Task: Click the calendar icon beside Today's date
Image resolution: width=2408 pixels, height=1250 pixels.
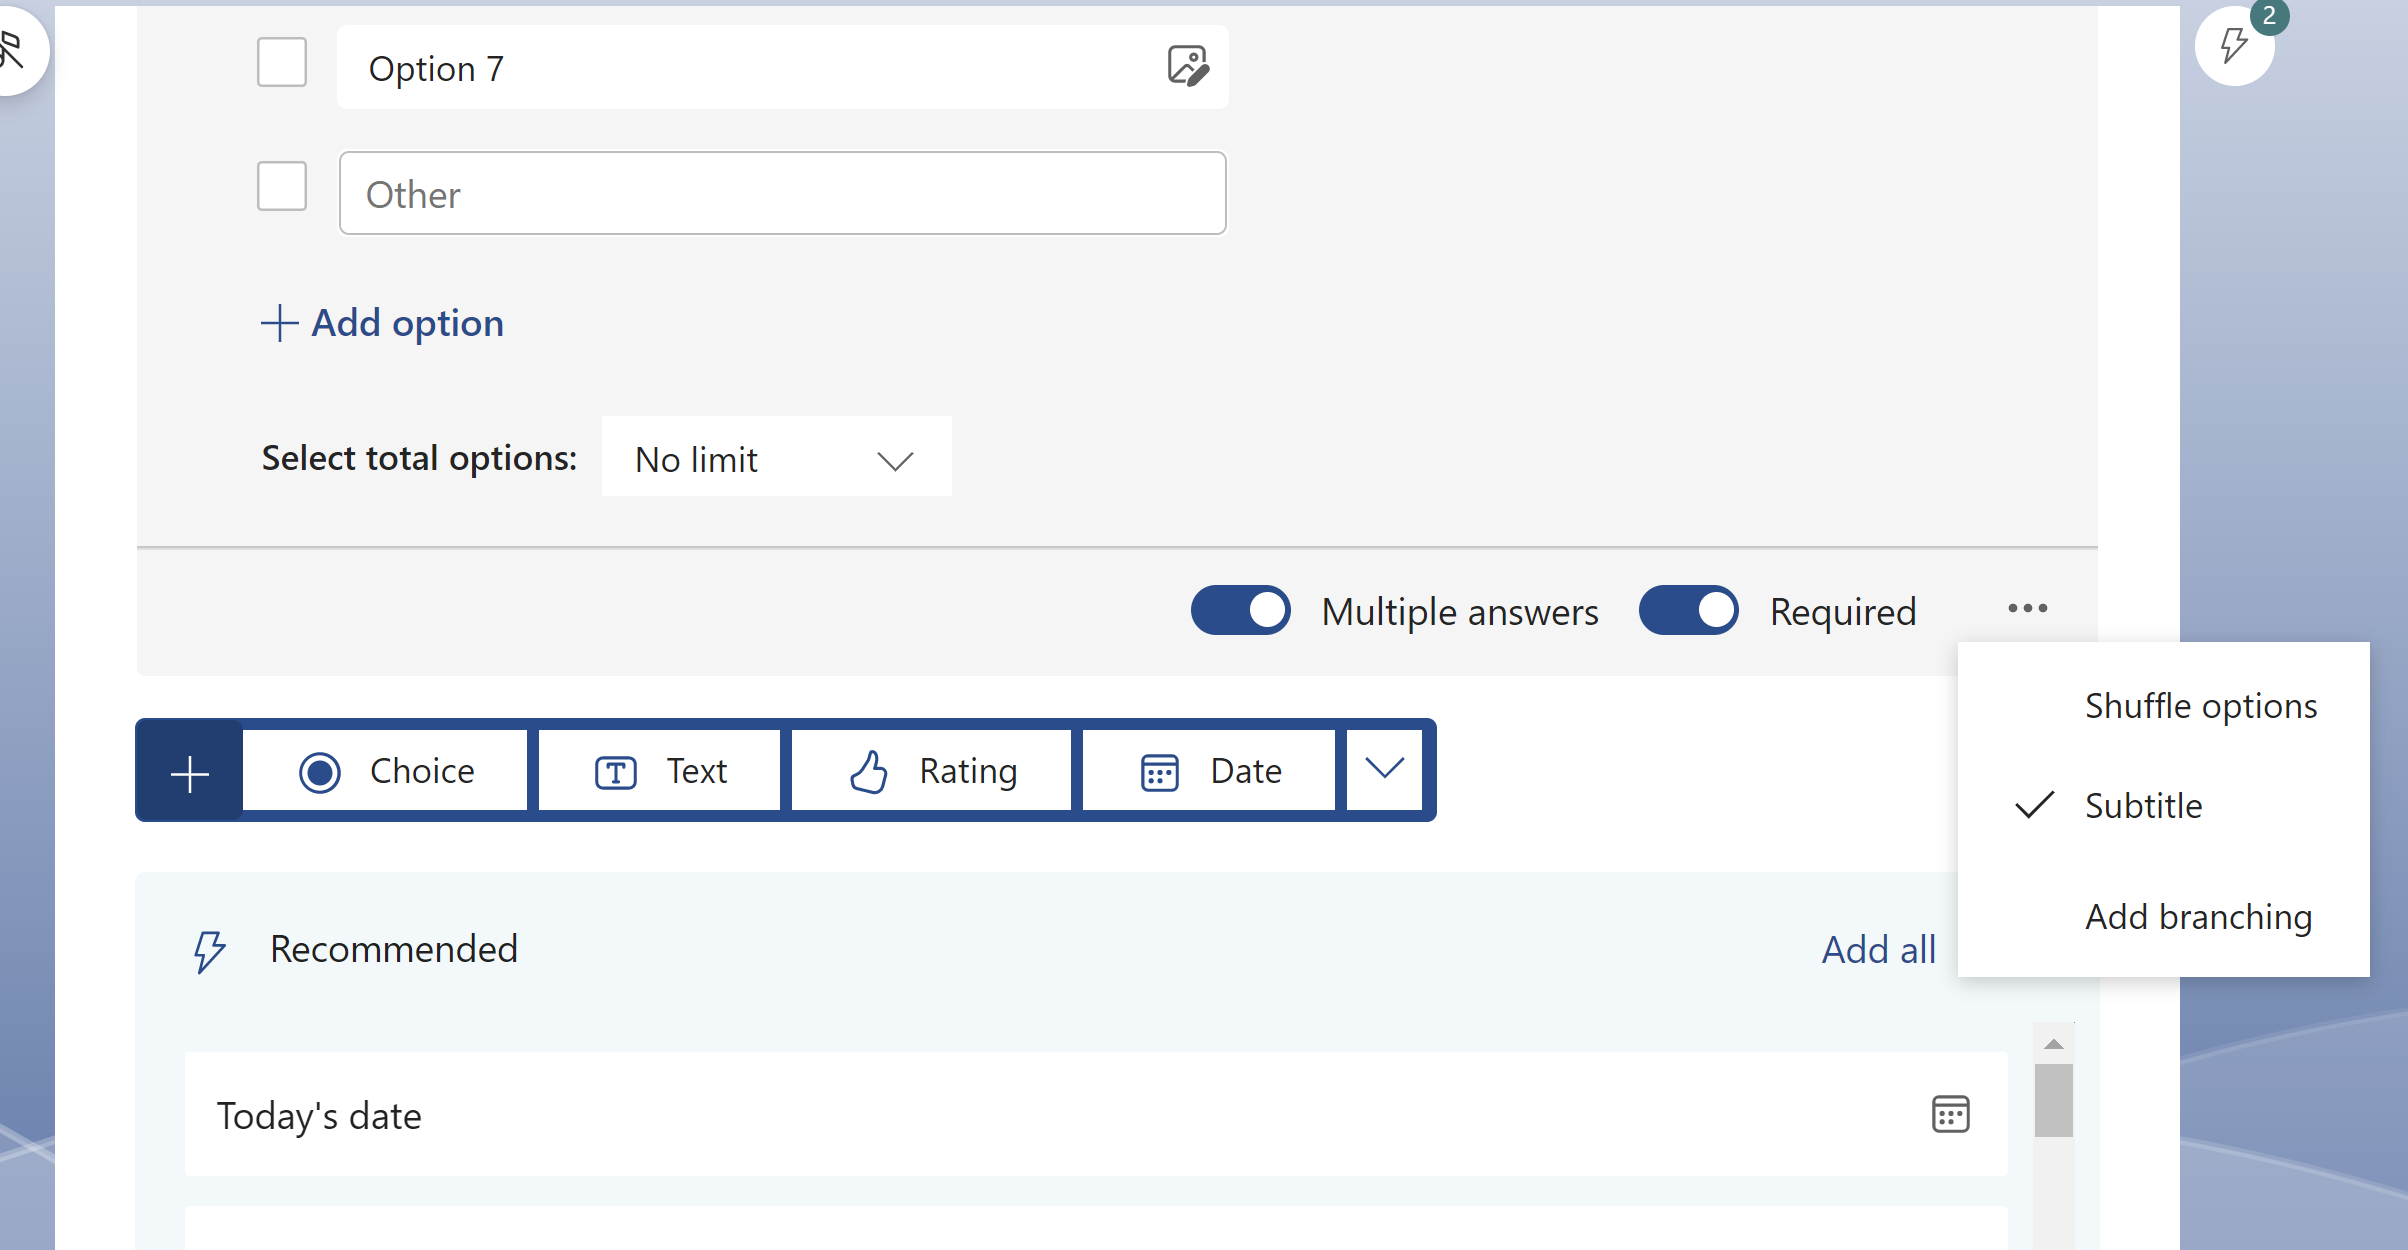Action: coord(1950,1114)
